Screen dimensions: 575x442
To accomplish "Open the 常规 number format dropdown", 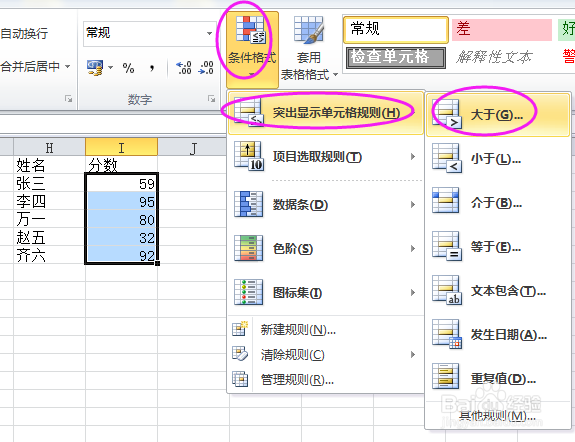I will (209, 33).
